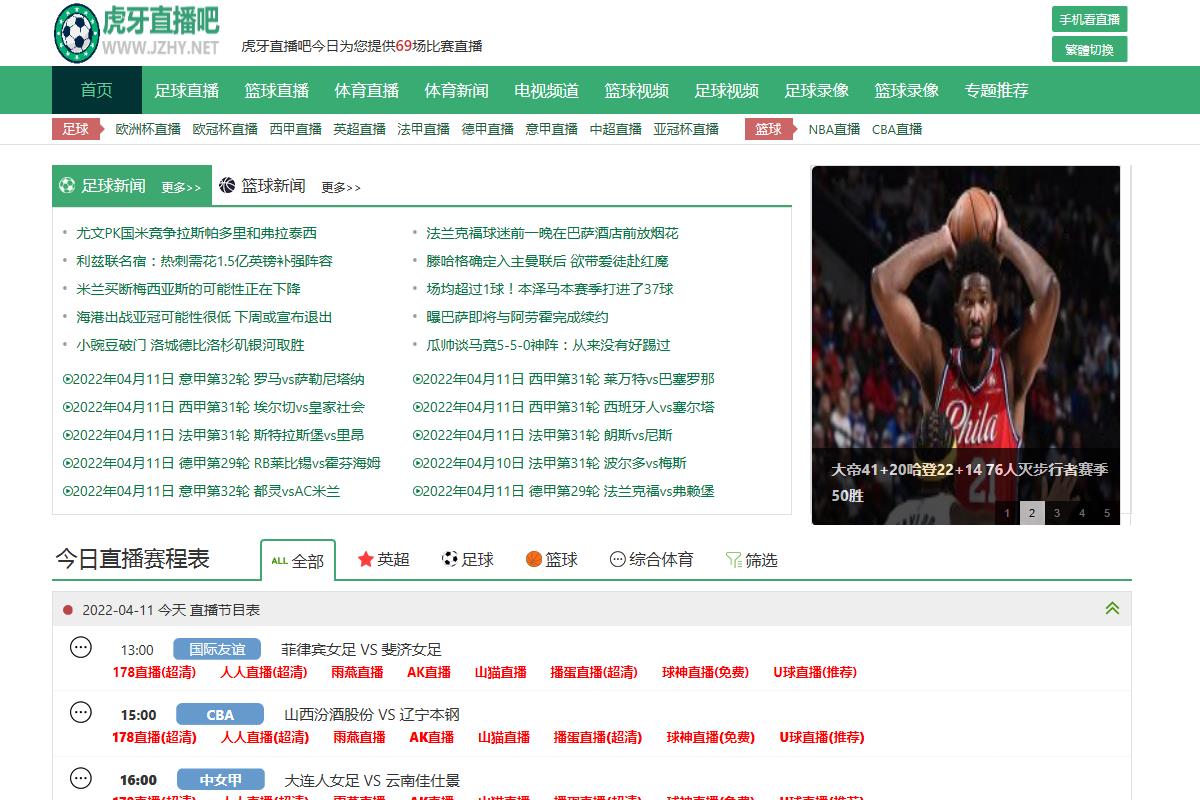Open 178直播(超清) for 菲律宾女足 match
This screenshot has width=1200, height=800.
pyautogui.click(x=154, y=672)
